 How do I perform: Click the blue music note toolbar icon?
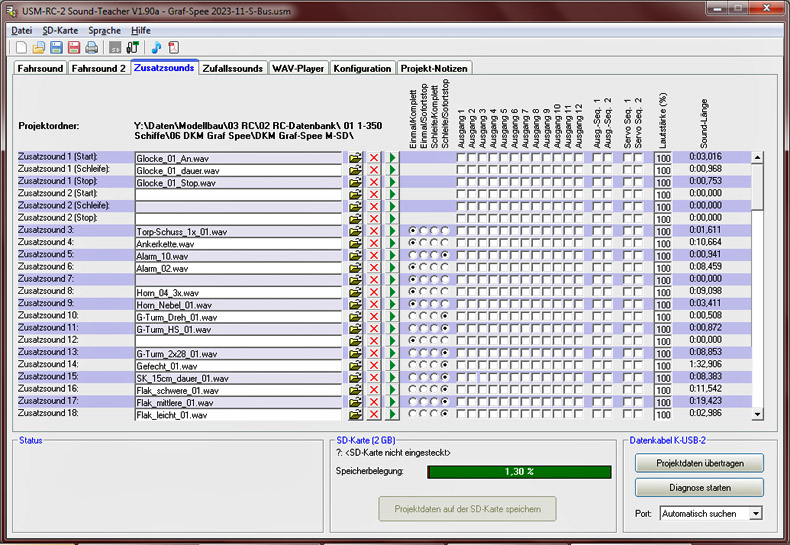tap(156, 47)
